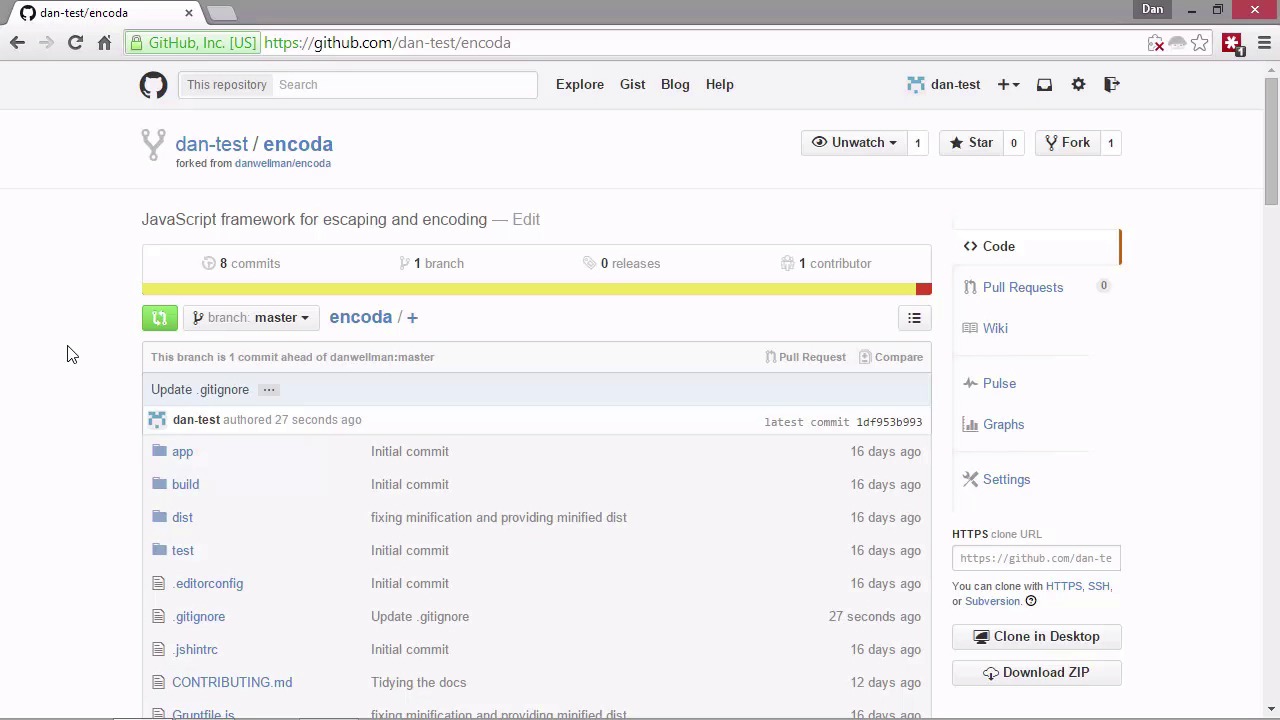Click the file list view icon
Viewport: 1280px width, 720px height.
coord(914,318)
